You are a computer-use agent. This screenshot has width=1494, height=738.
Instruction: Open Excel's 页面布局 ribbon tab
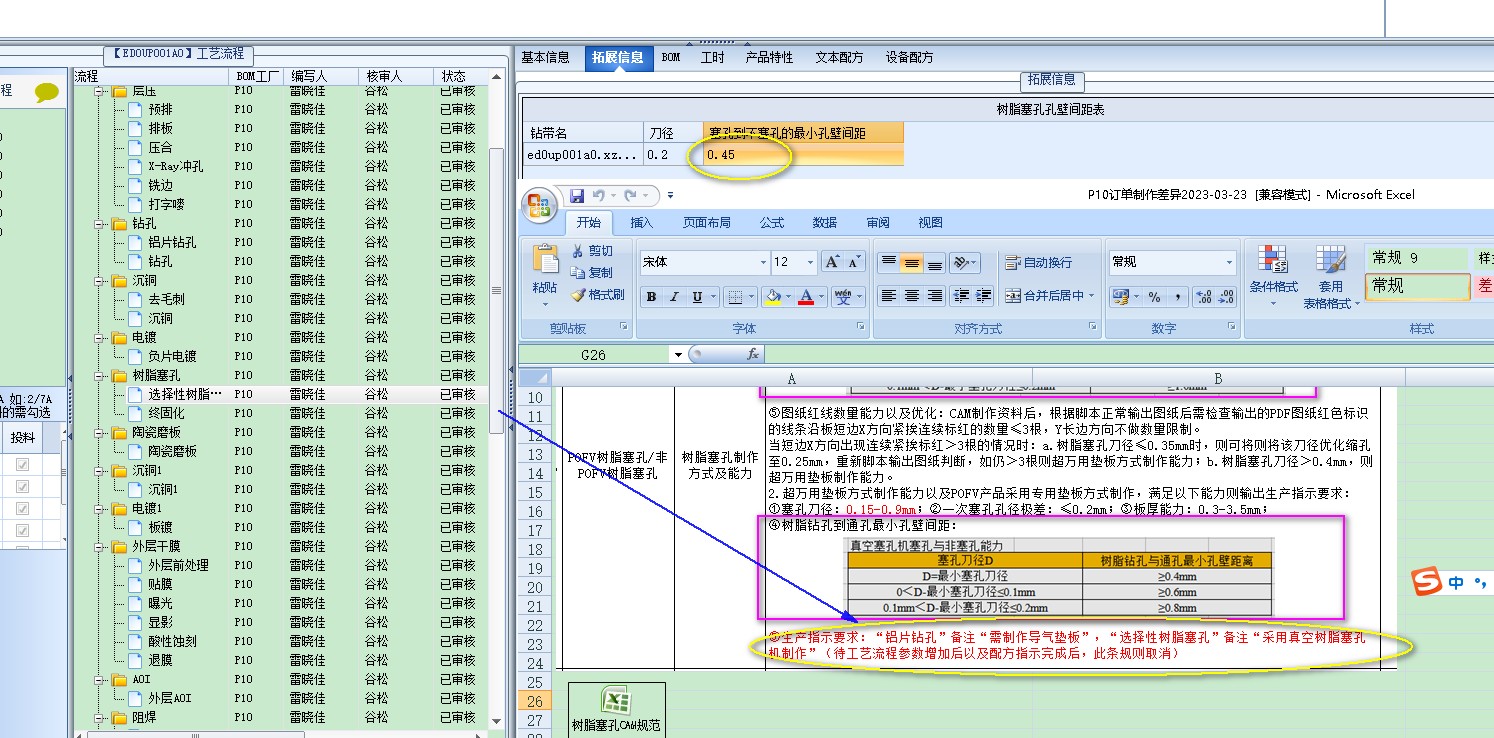(x=706, y=223)
